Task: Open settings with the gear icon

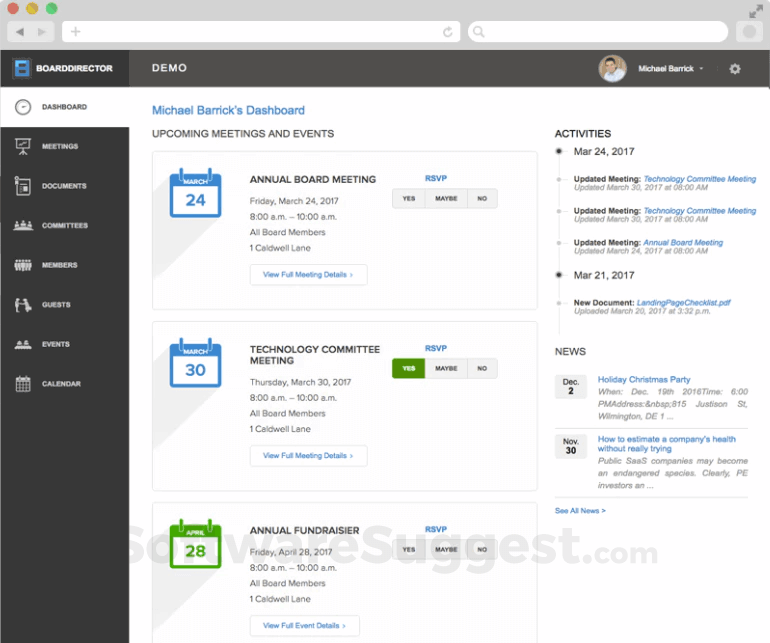Action: (735, 69)
